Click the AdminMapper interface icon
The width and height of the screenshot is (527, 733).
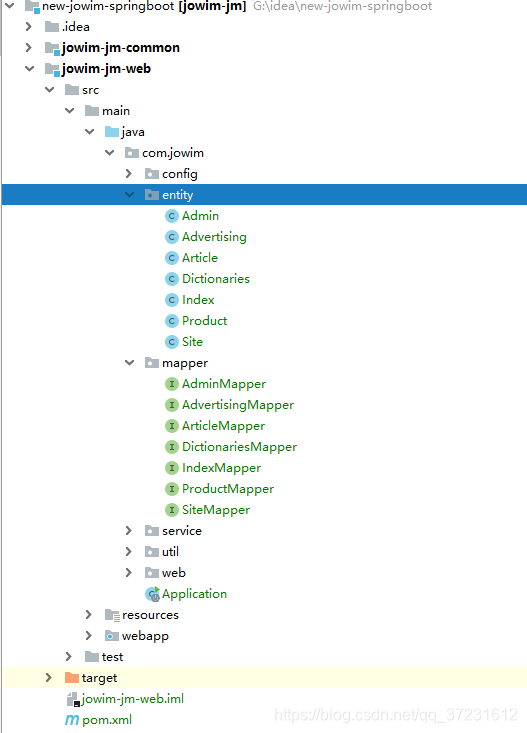pos(172,384)
